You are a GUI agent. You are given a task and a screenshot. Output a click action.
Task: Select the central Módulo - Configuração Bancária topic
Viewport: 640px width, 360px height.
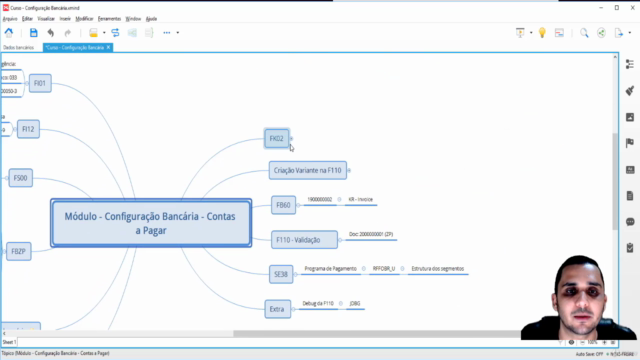tap(151, 223)
